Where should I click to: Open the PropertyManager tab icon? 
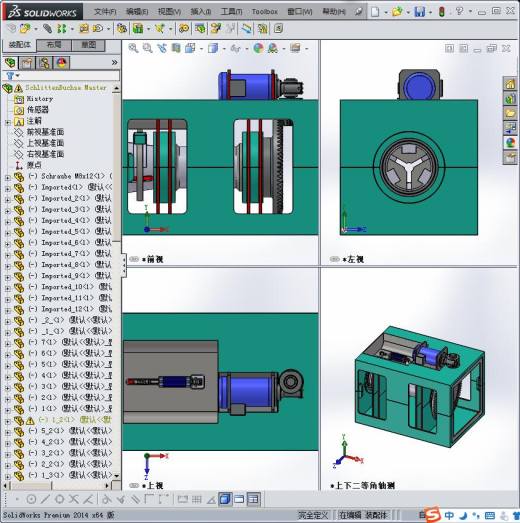tap(27, 62)
